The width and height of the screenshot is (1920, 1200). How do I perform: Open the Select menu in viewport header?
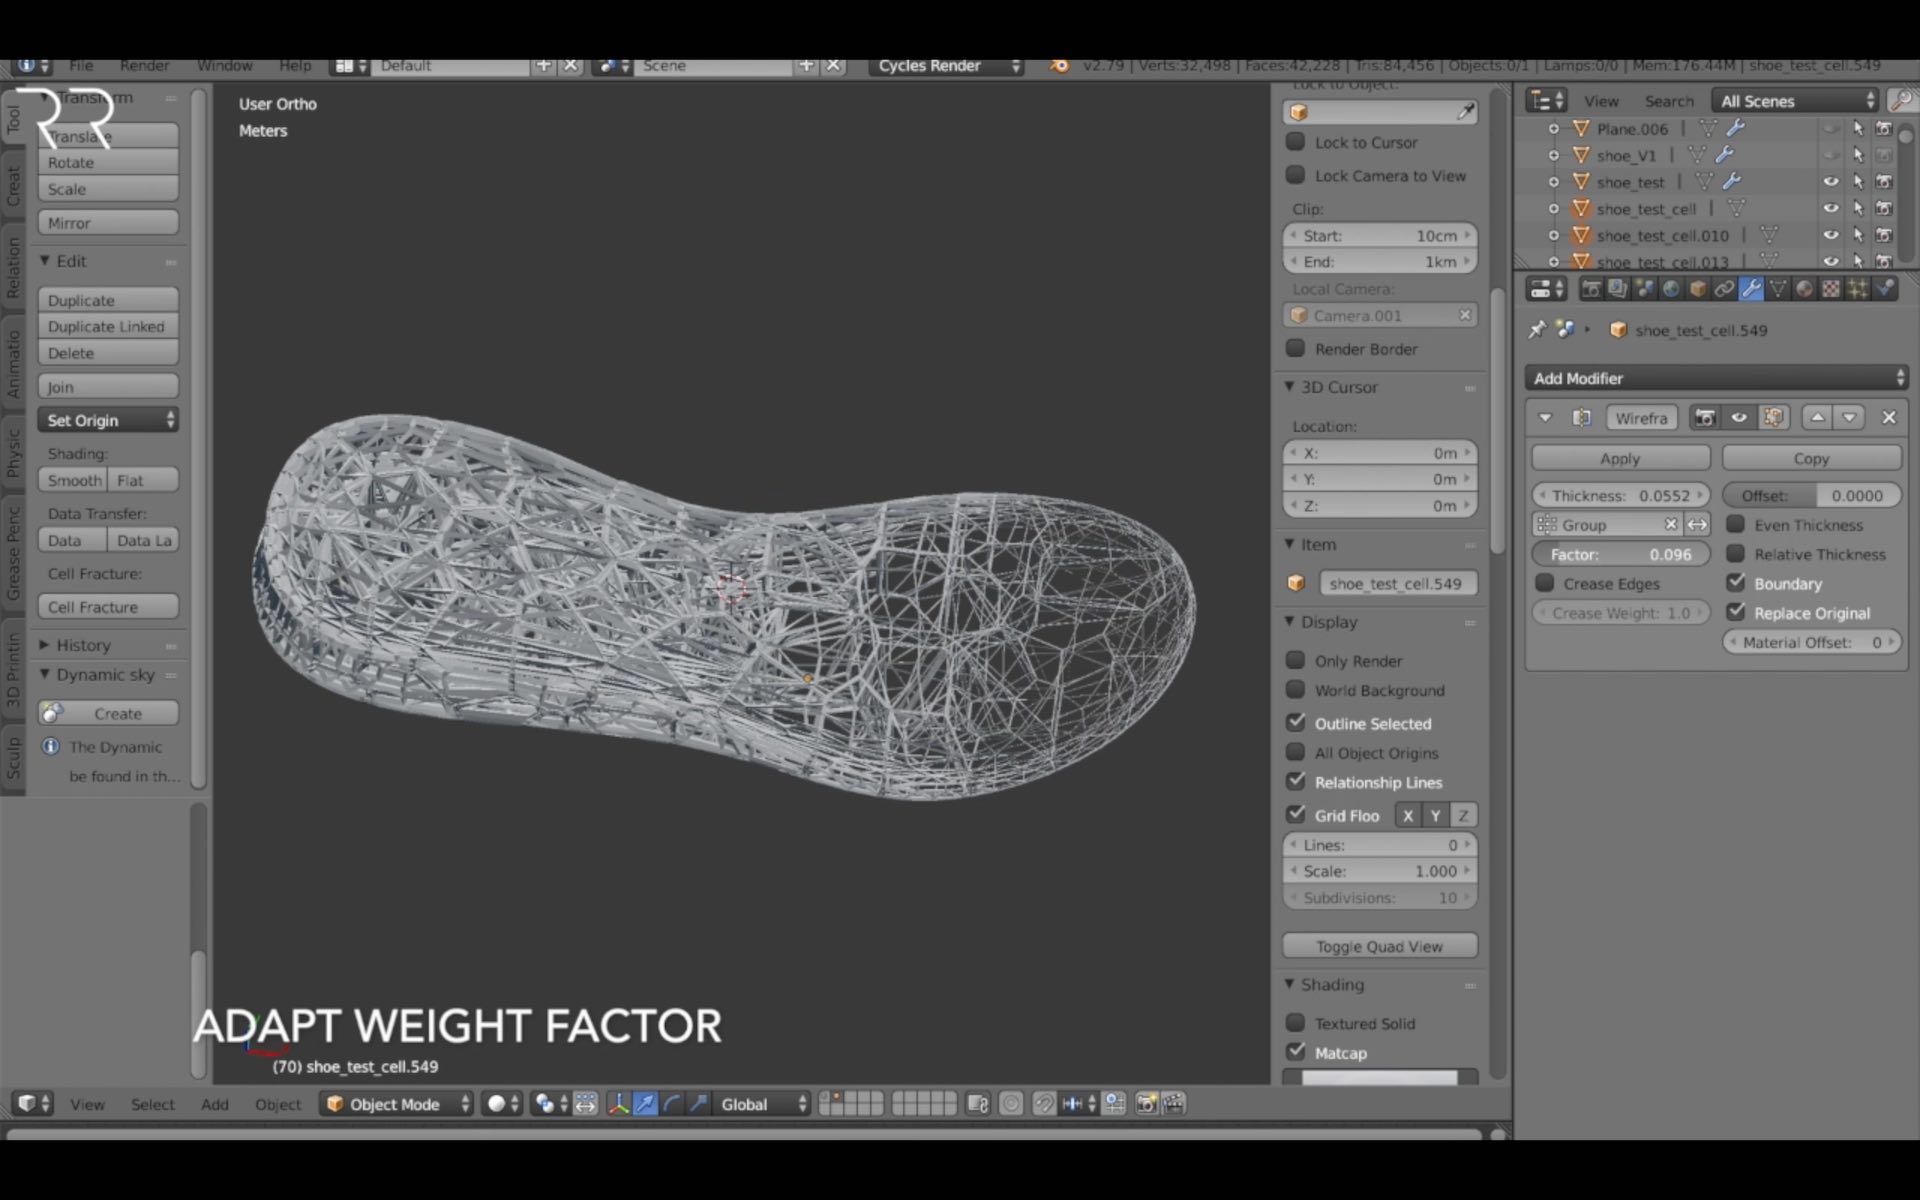(x=153, y=1104)
